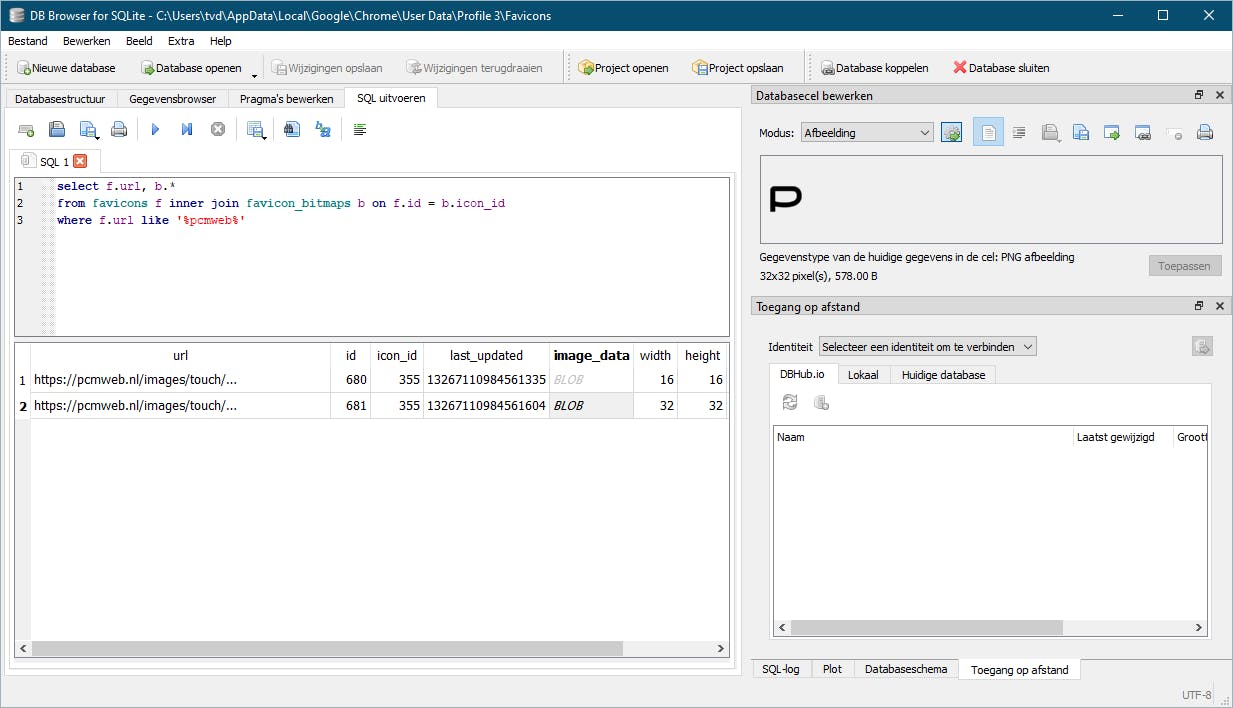
Task: Click the binoculars find icon in SQL toolbar
Action: click(x=292, y=130)
